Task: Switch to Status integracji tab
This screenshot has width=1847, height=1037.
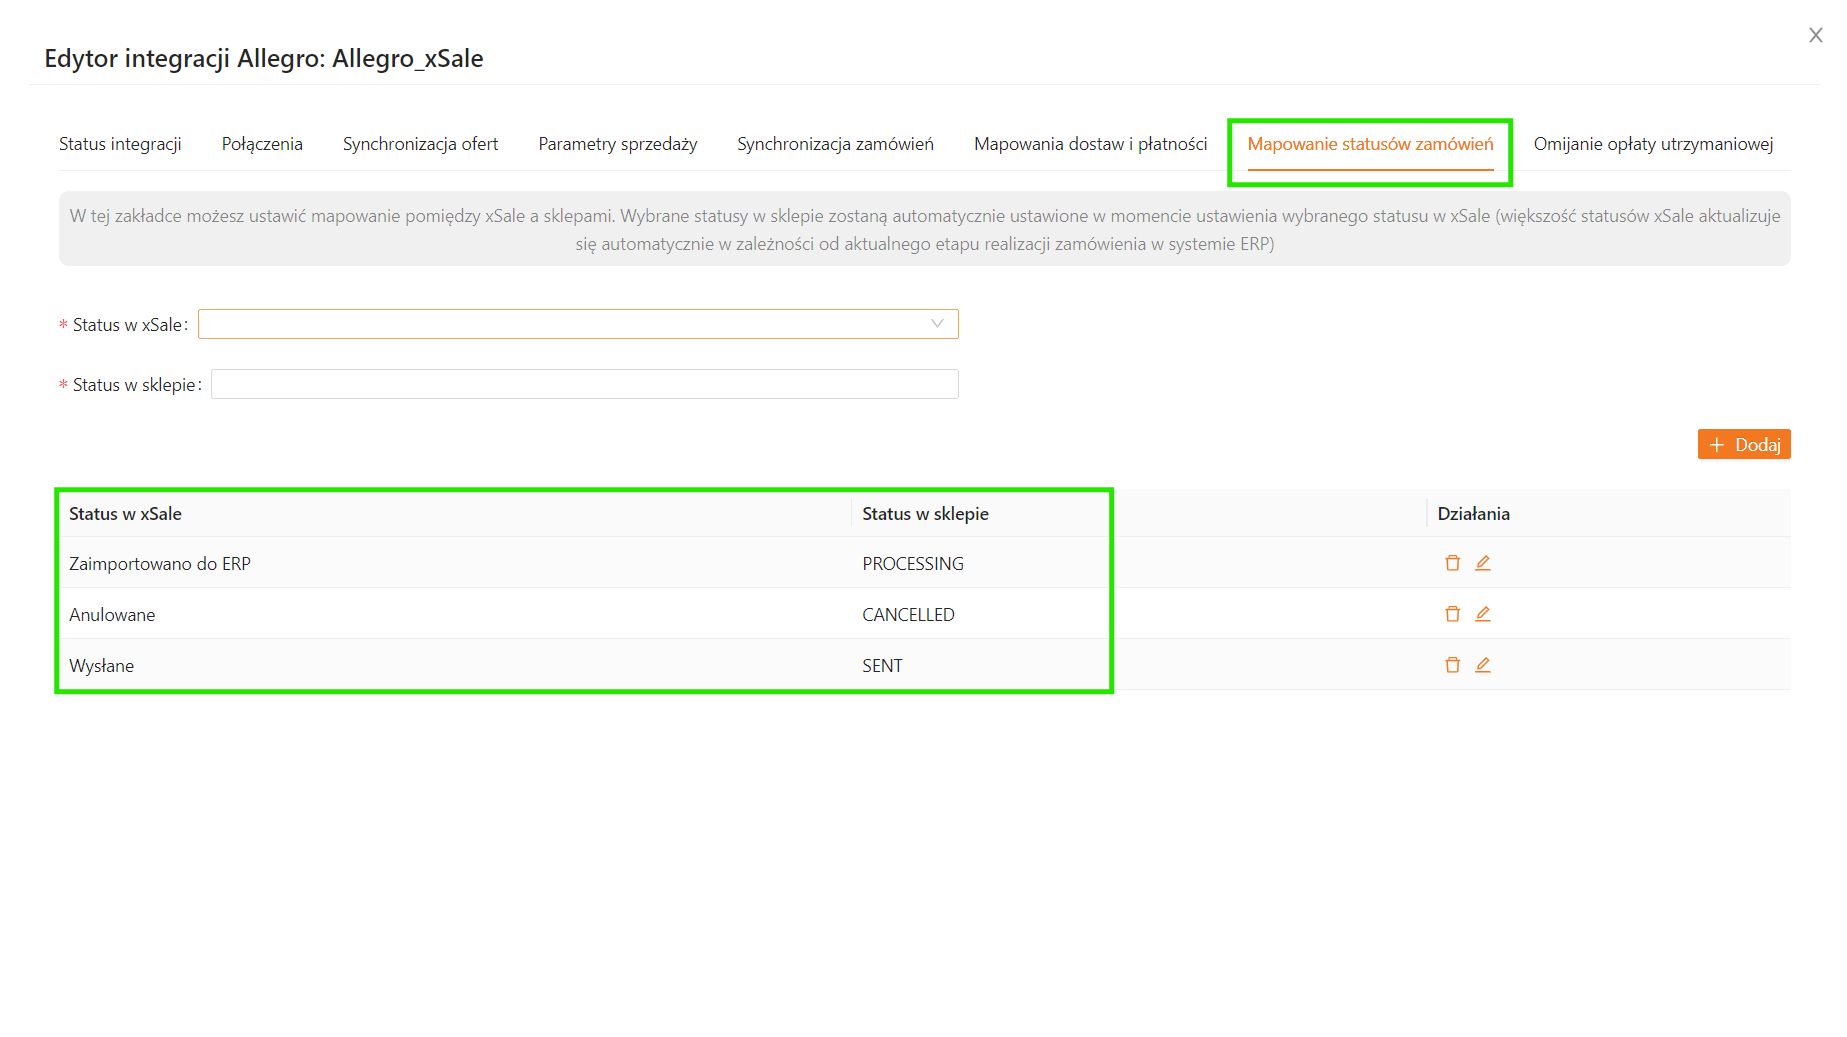Action: coord(120,144)
